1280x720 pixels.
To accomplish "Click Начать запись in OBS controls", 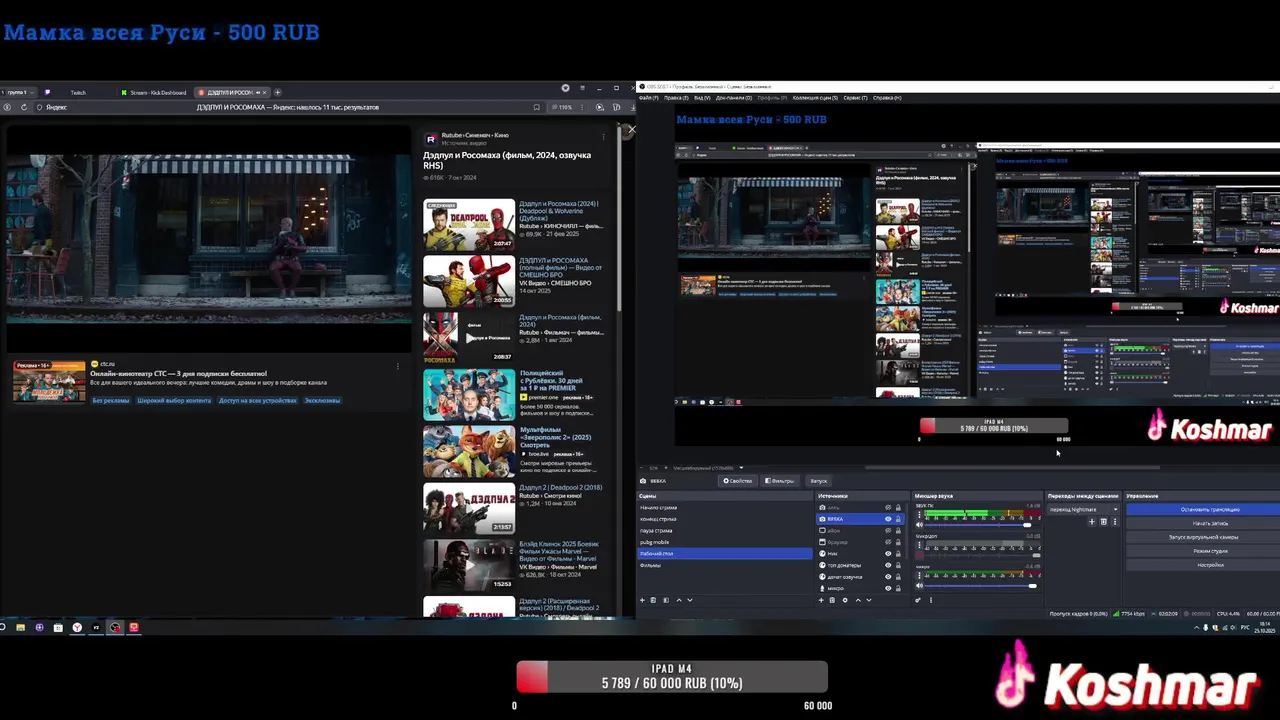I will (x=1204, y=523).
